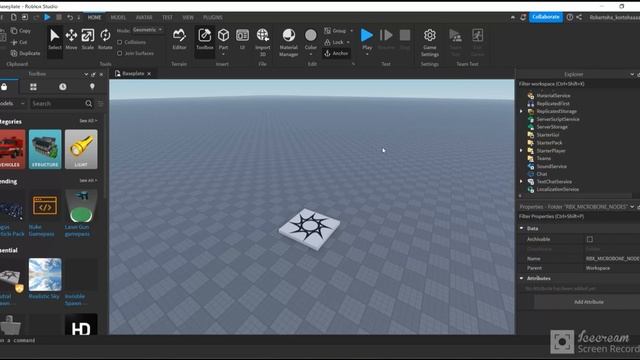640x360 pixels.
Task: Open the Toolbox recent clock tab
Action: coord(62,87)
